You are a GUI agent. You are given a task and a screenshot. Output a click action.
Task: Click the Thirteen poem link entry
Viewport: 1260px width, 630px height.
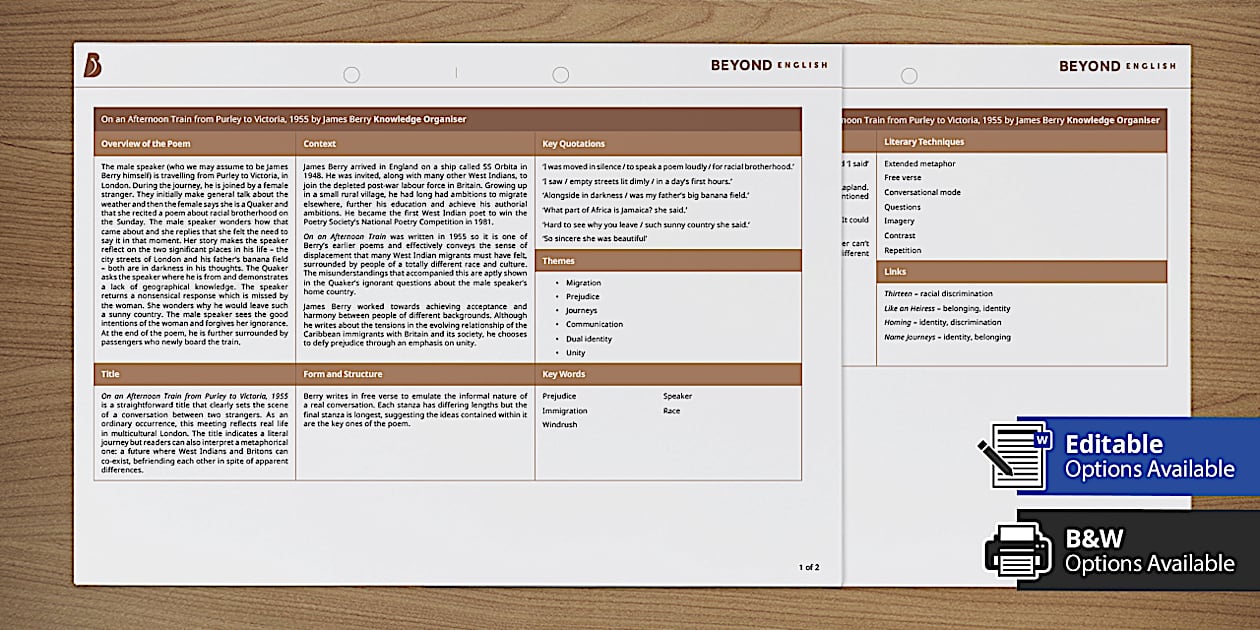pyautogui.click(x=938, y=294)
